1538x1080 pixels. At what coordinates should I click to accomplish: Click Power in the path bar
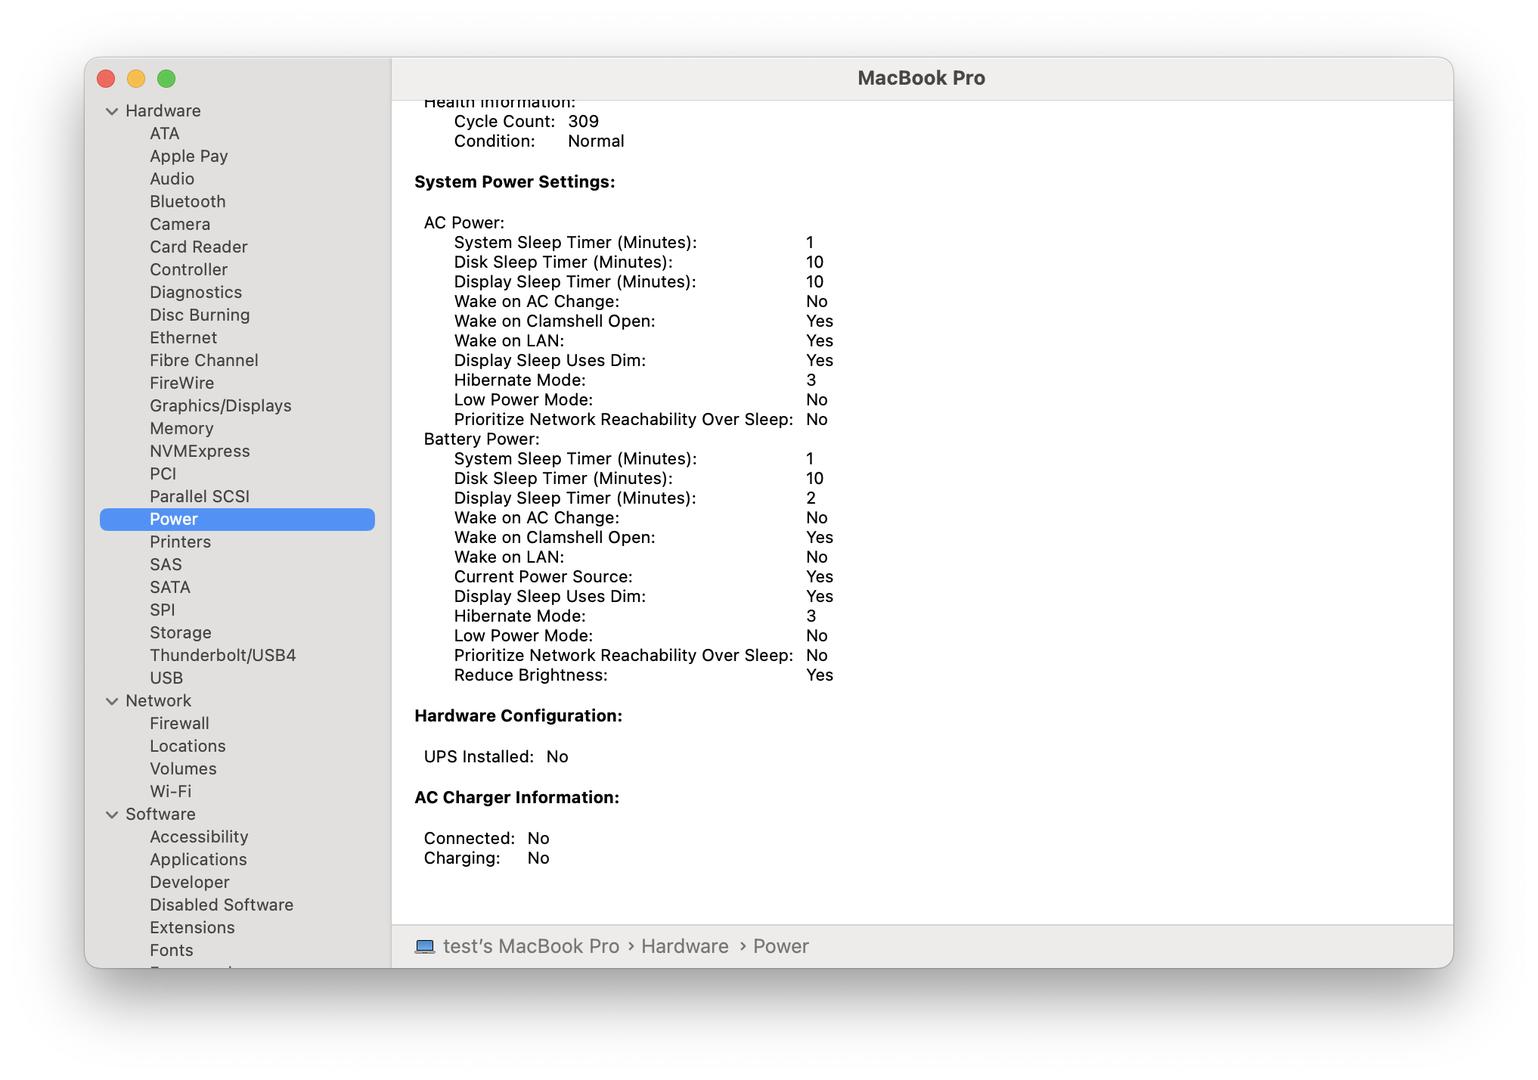click(x=781, y=946)
